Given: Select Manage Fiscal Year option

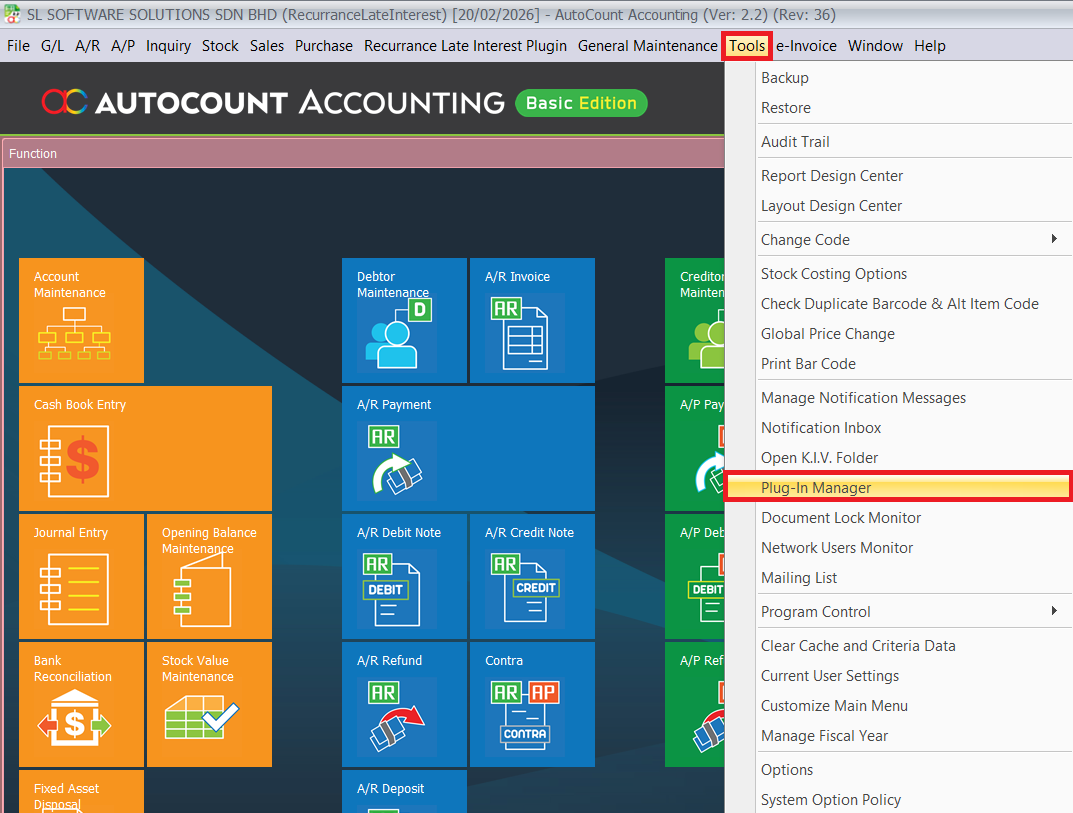Looking at the screenshot, I should [824, 736].
